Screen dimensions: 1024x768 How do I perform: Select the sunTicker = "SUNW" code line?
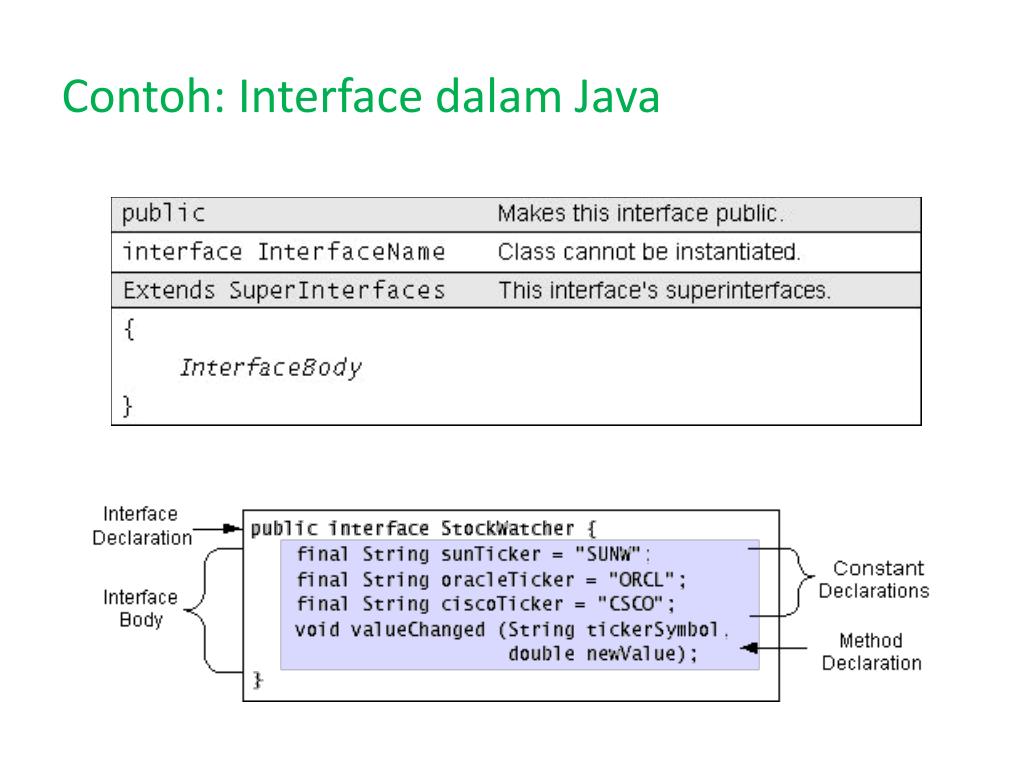point(473,554)
